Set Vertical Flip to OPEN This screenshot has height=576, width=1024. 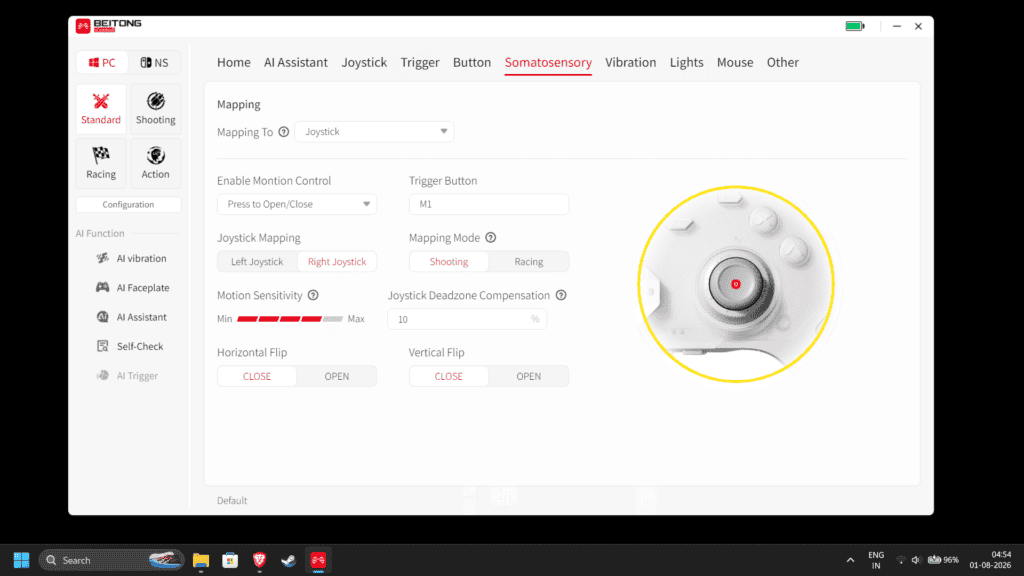529,376
